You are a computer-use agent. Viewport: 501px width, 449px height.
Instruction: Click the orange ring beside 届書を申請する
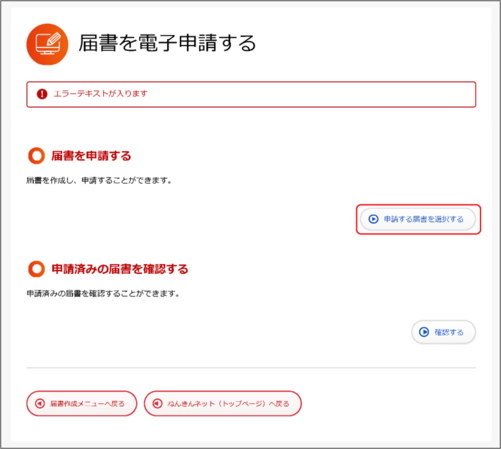(36, 156)
